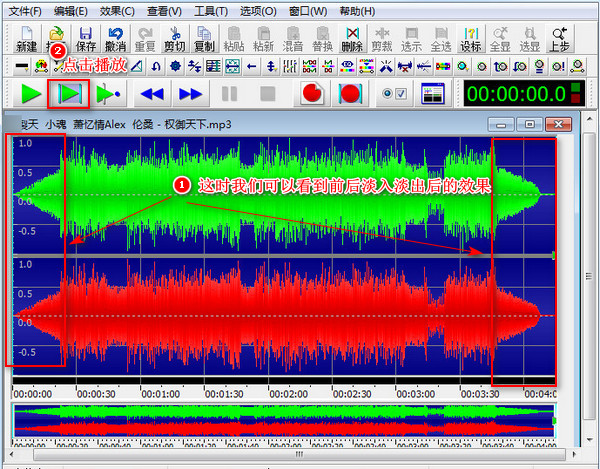Click the 剪切 (Cut) scissors icon

175,39
